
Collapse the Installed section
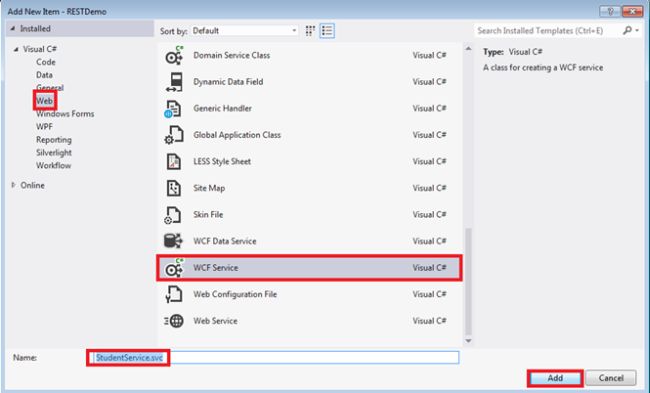point(12,29)
